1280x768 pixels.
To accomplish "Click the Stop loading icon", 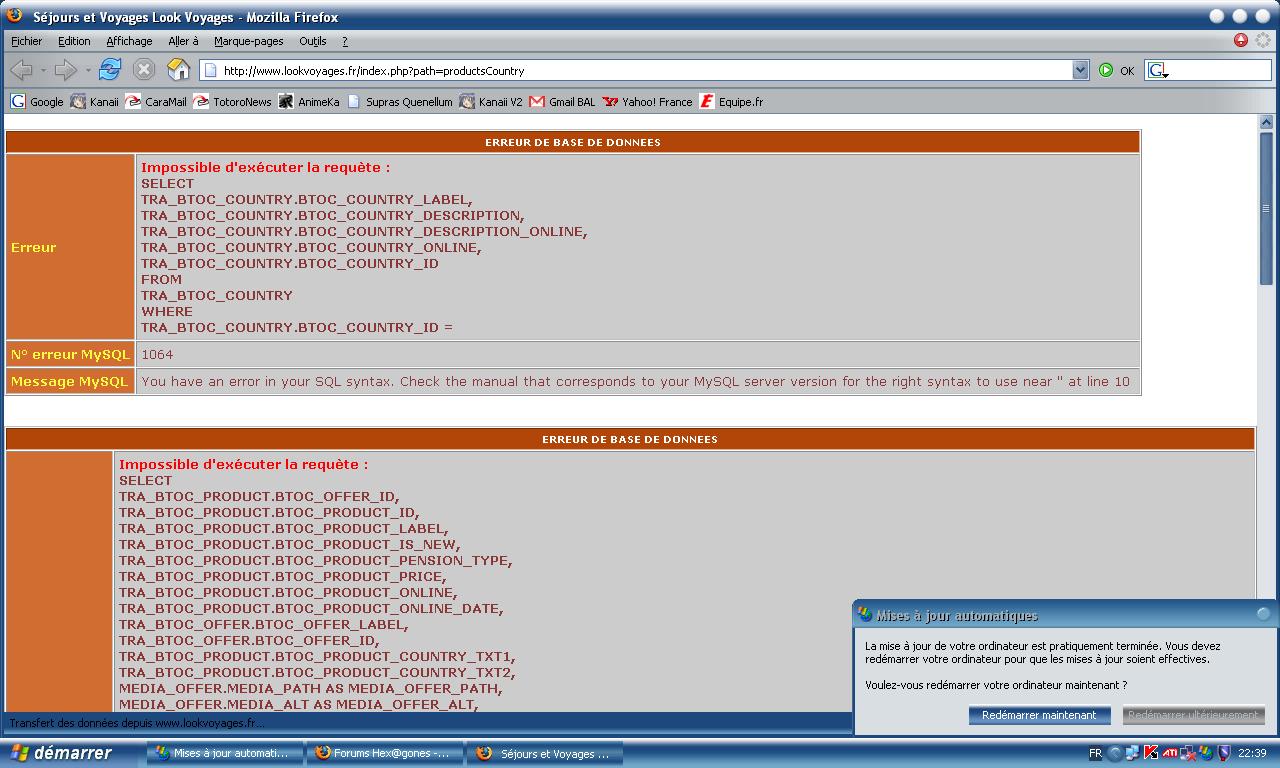I will pyautogui.click(x=144, y=70).
